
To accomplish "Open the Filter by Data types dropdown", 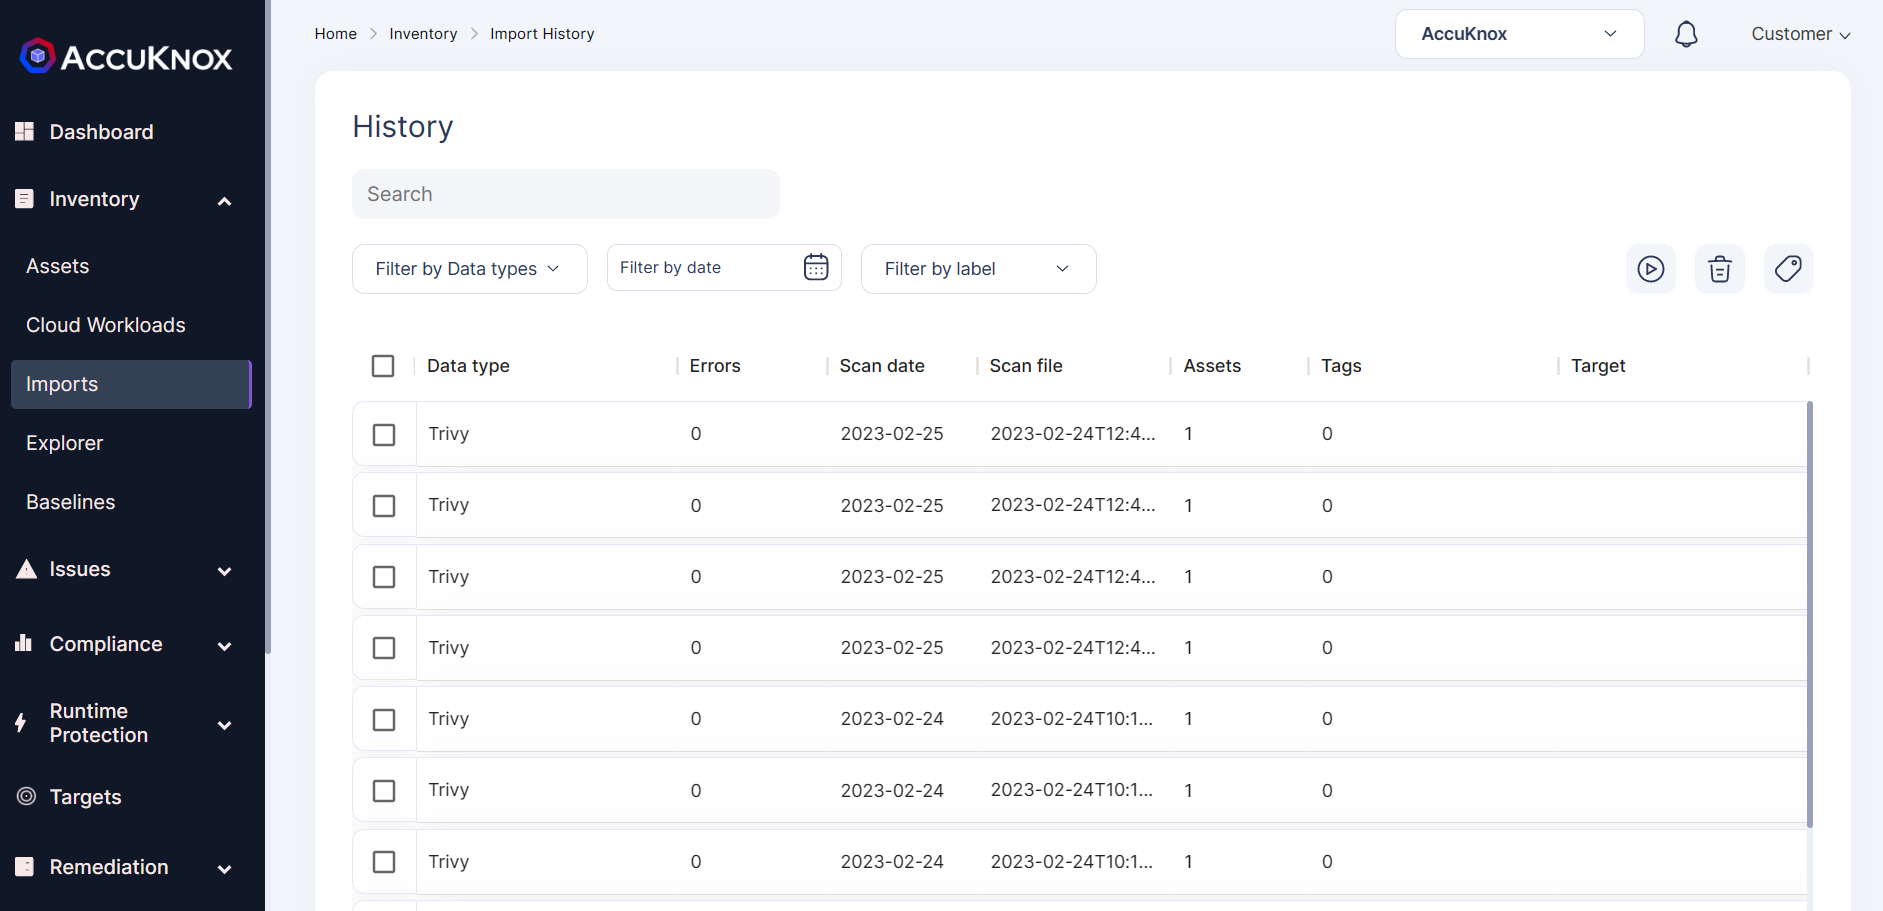I will pos(470,269).
